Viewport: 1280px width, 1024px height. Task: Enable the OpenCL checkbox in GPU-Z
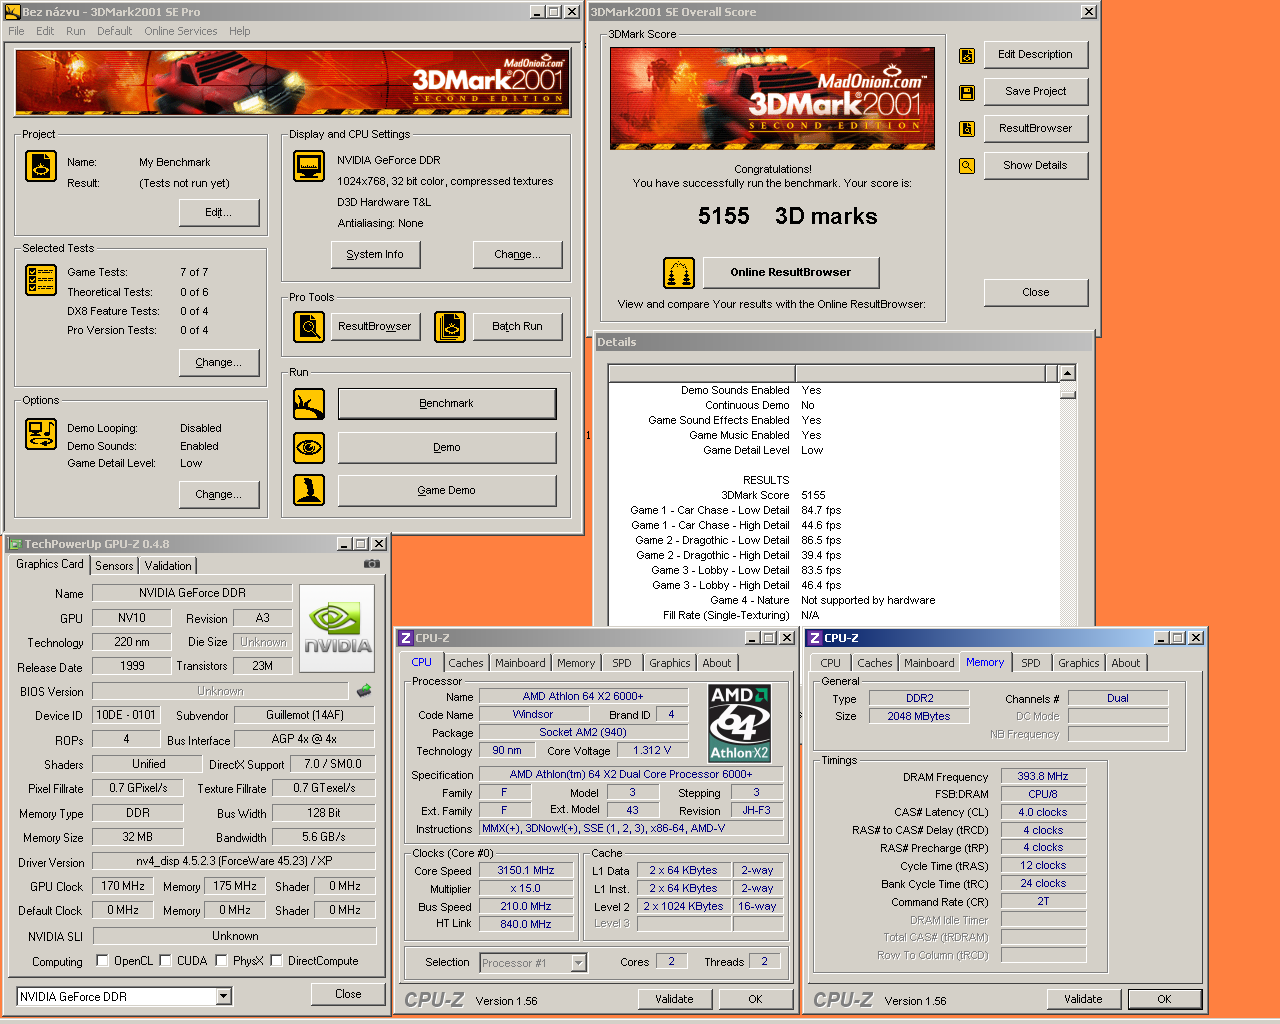click(x=102, y=961)
